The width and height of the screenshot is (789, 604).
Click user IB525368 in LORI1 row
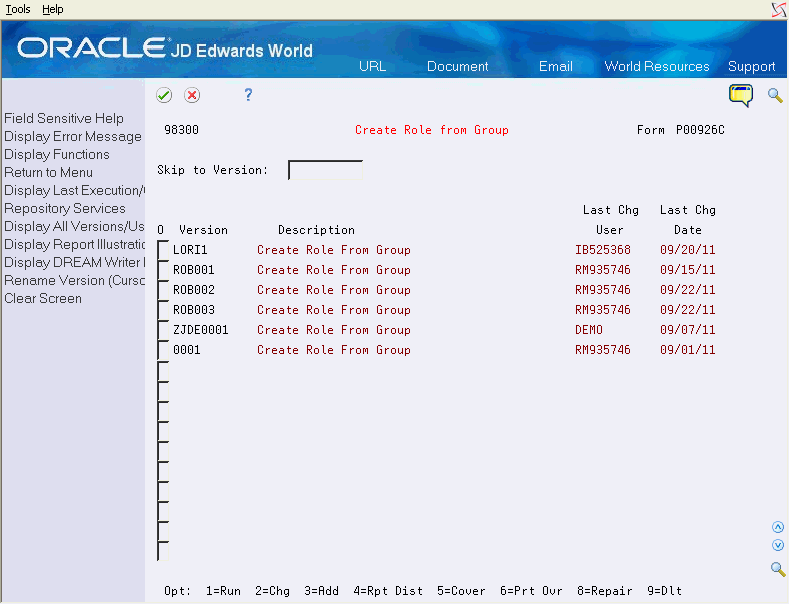pyautogui.click(x=603, y=250)
